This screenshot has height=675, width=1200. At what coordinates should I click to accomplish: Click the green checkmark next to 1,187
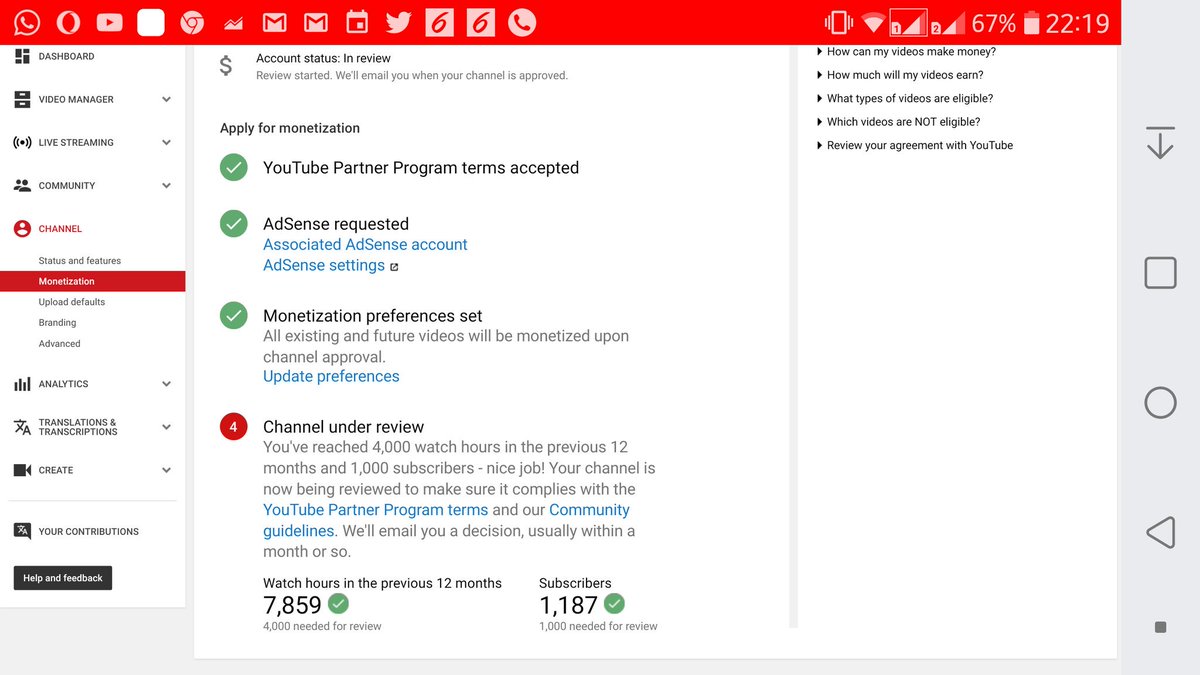tap(614, 603)
